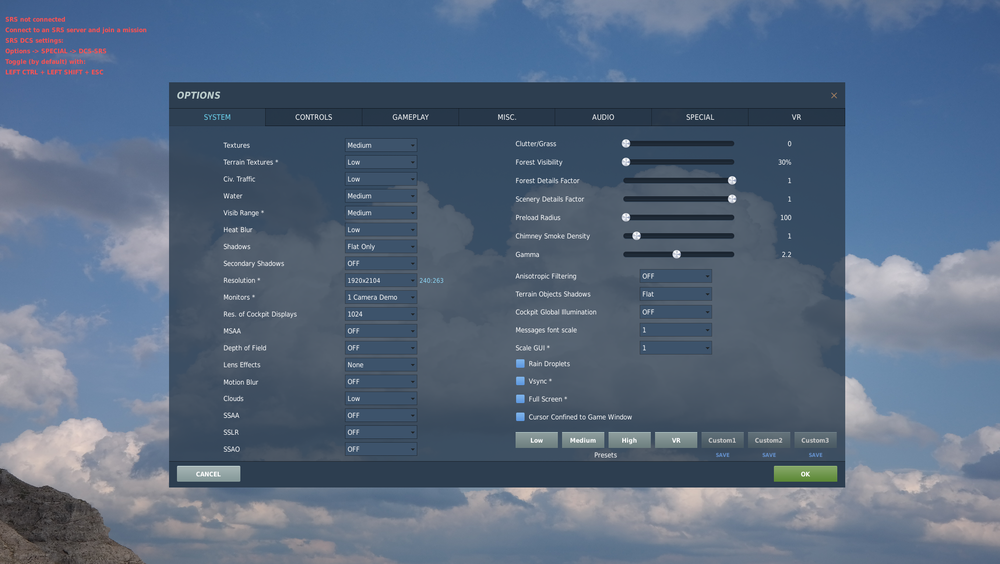This screenshot has height=564, width=1000.
Task: Load the Custom2 preset
Action: pyautogui.click(x=768, y=440)
